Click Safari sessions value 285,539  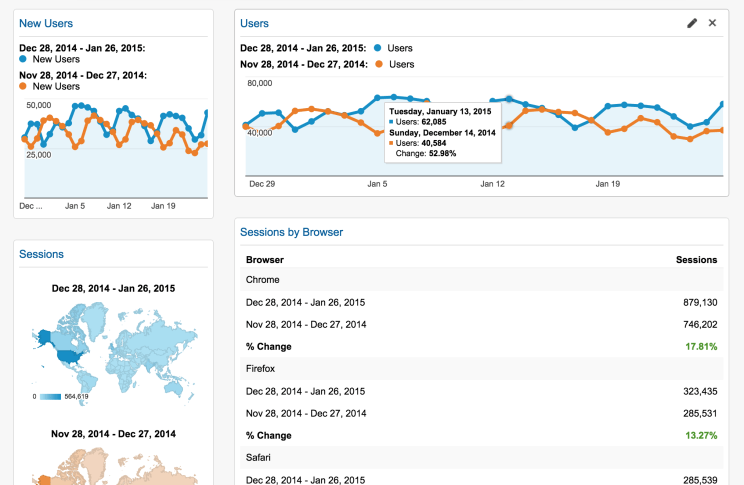click(700, 480)
